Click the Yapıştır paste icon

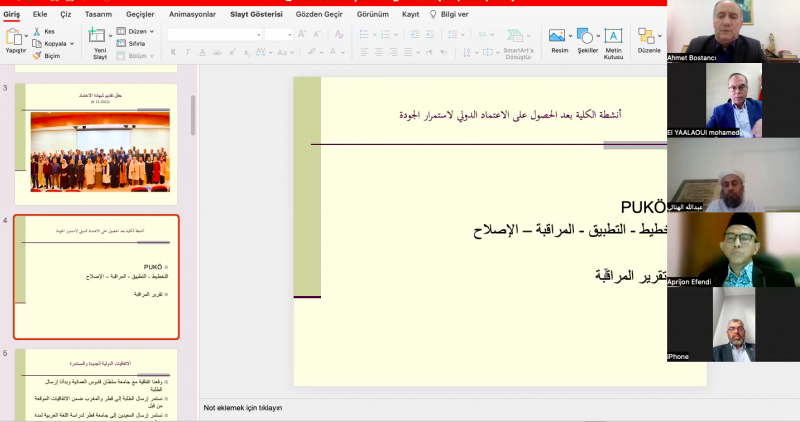[14, 38]
